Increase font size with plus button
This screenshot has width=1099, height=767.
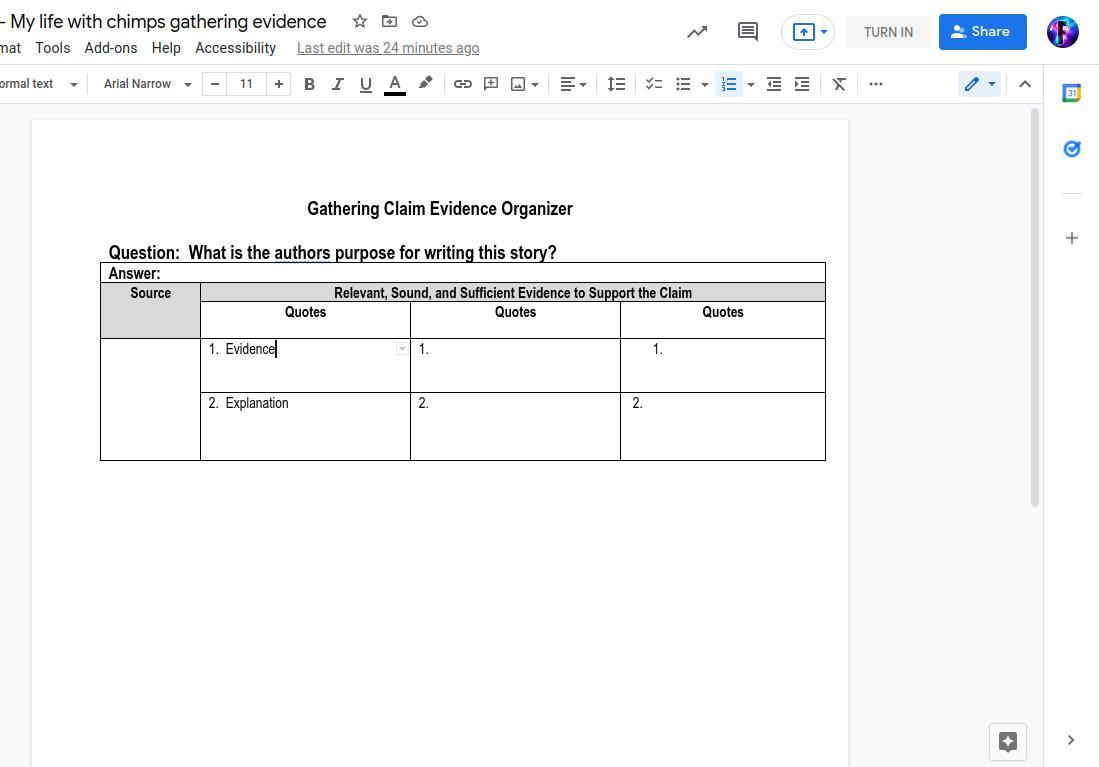click(278, 84)
